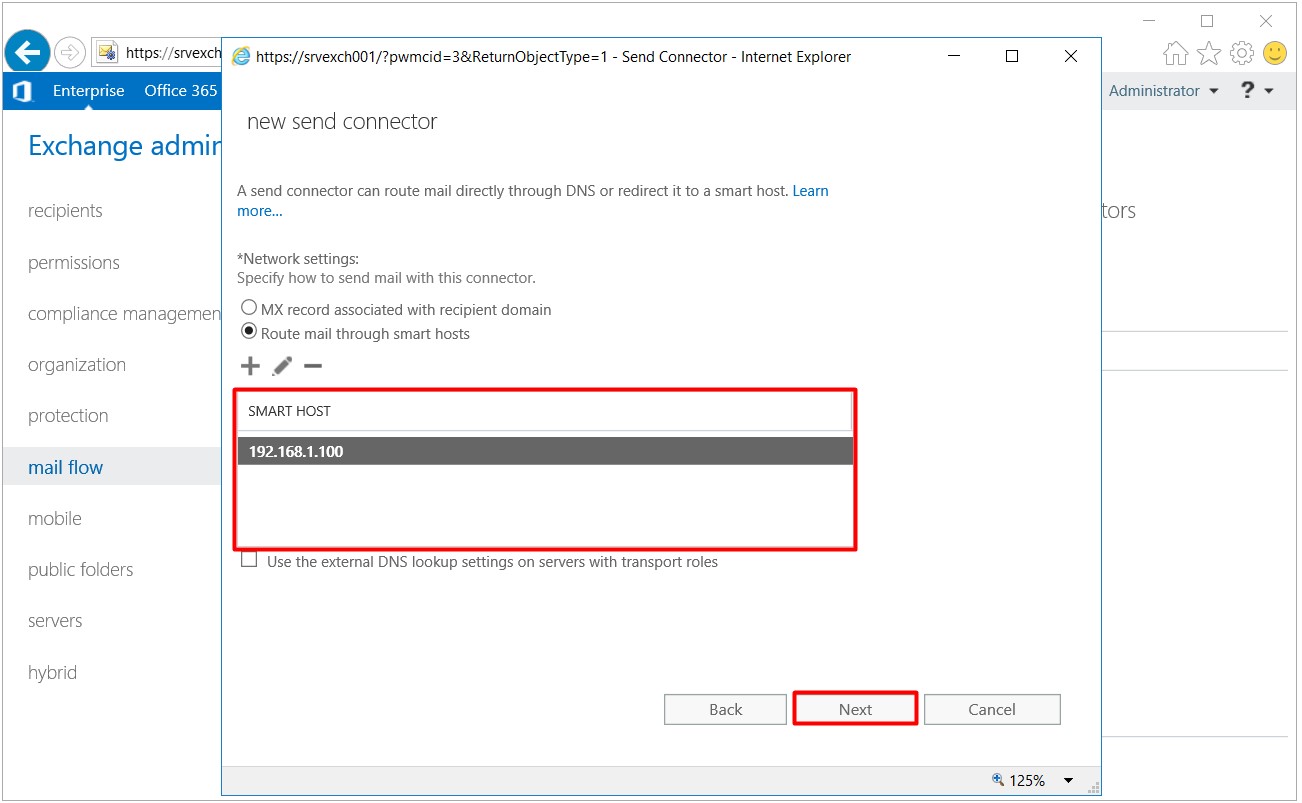Open the public folders section
The width and height of the screenshot is (1302, 803).
point(80,570)
